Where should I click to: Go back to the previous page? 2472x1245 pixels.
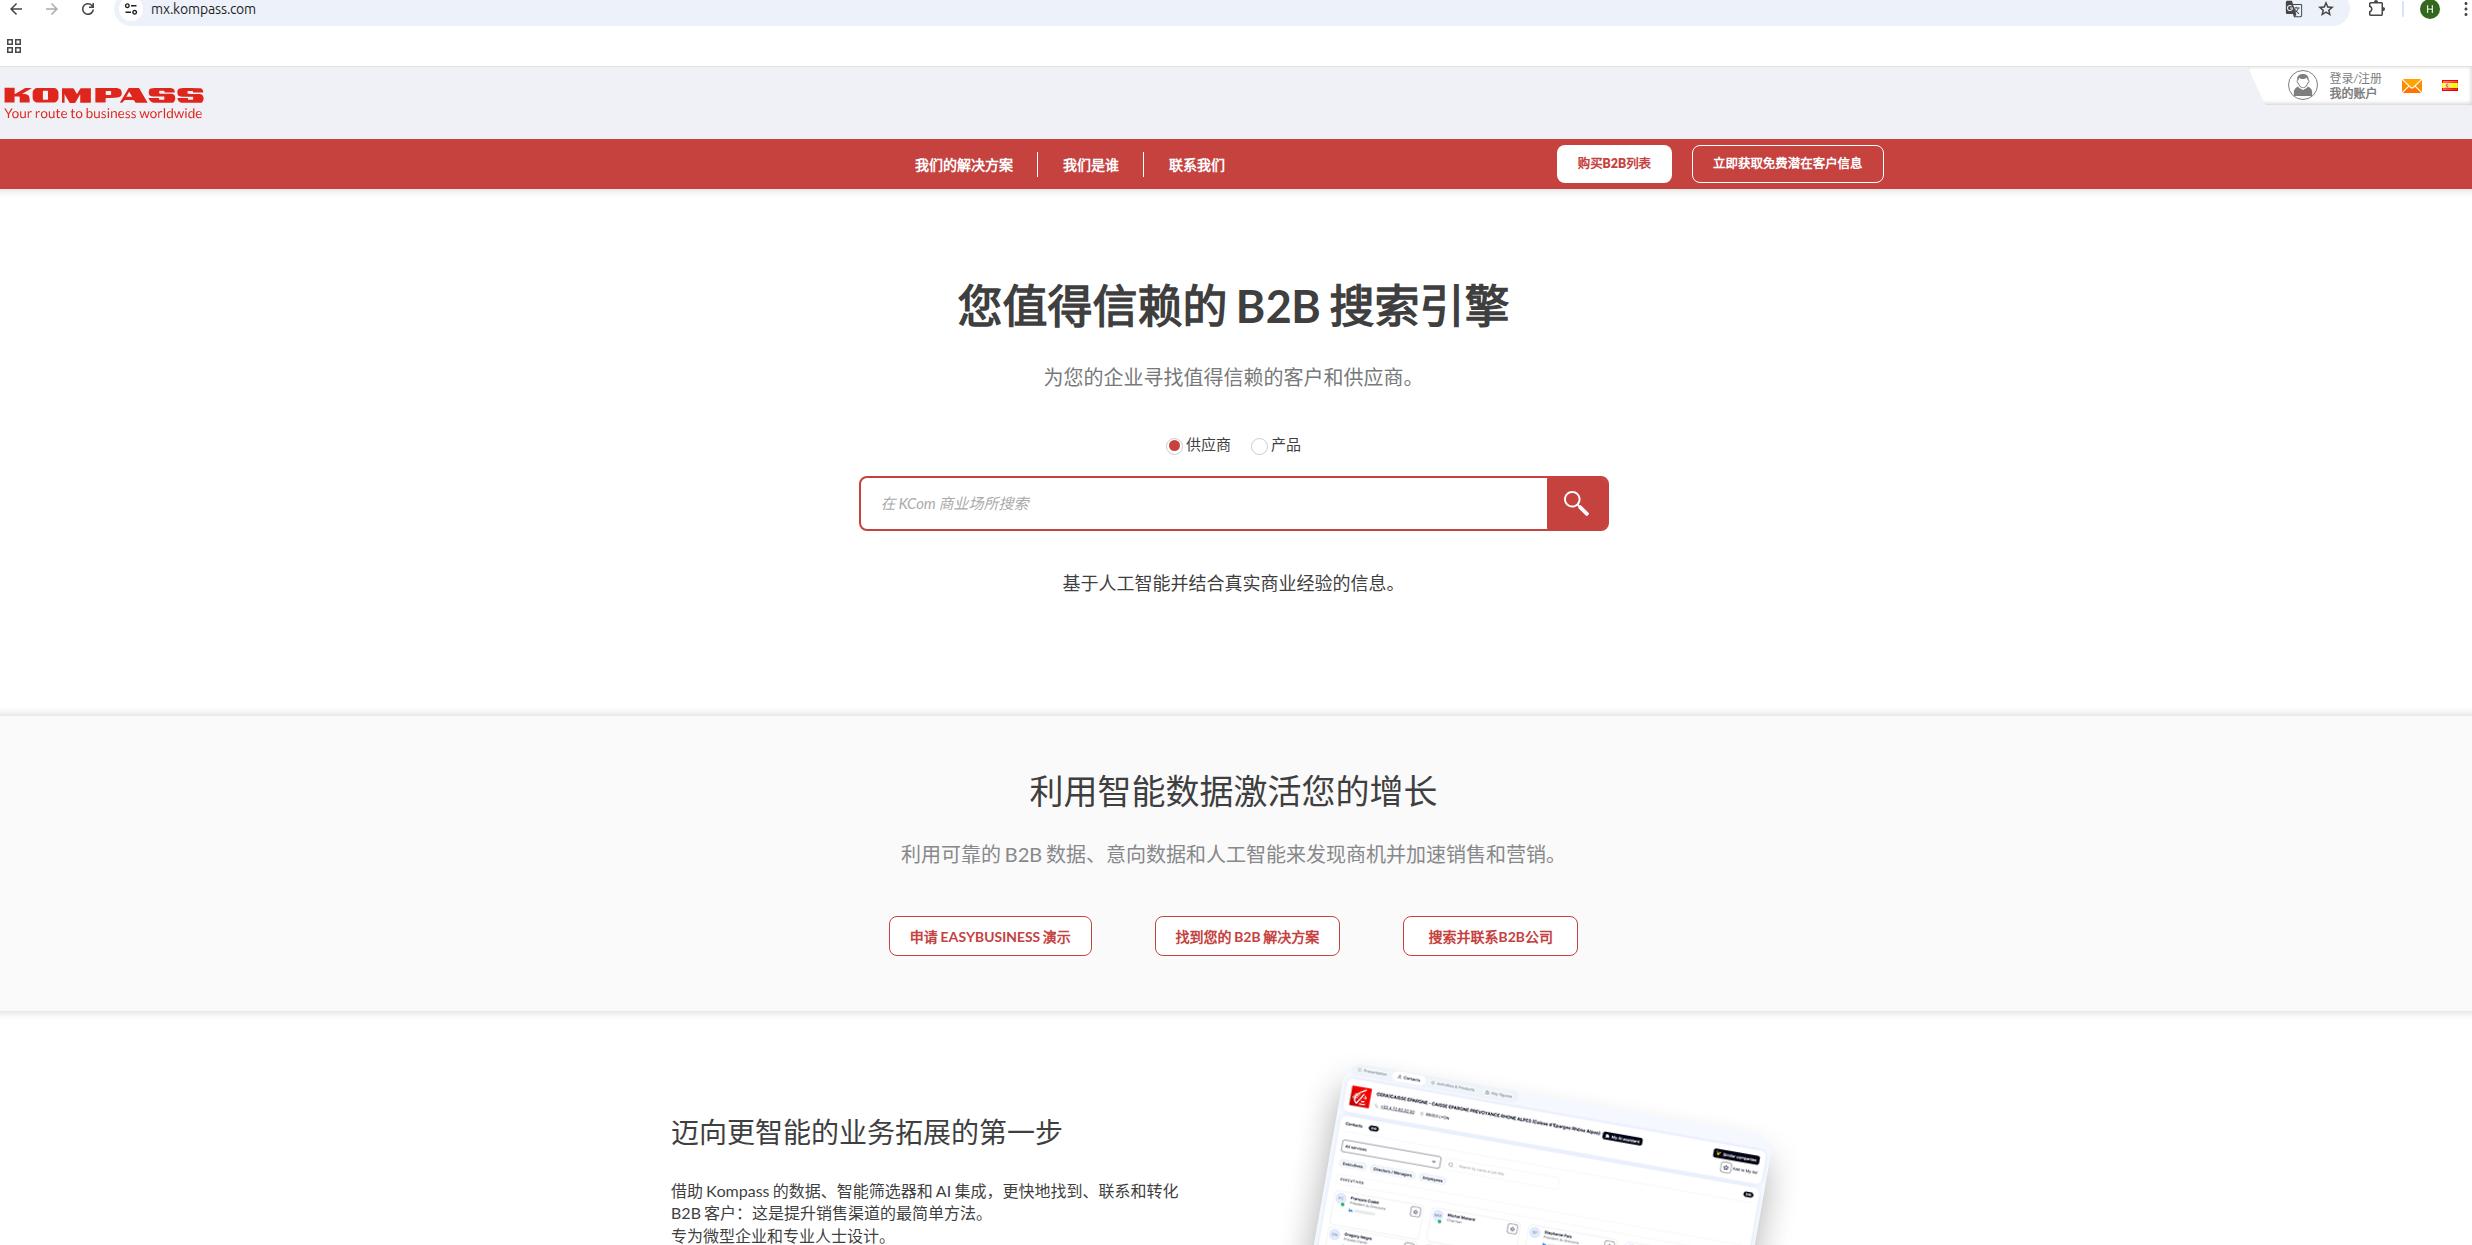pos(16,9)
